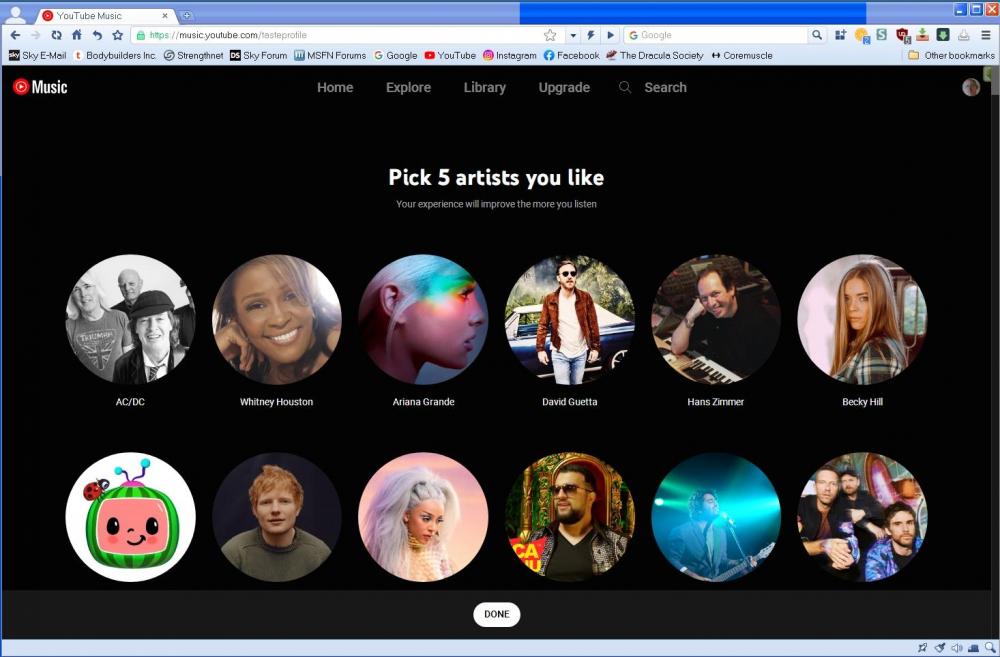
Task: Open Strengthnet bookmark
Action: [x=194, y=55]
